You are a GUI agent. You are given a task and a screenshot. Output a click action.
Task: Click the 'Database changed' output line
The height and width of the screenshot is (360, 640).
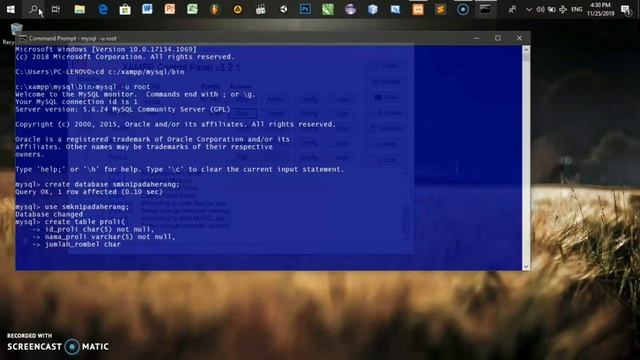click(x=49, y=214)
